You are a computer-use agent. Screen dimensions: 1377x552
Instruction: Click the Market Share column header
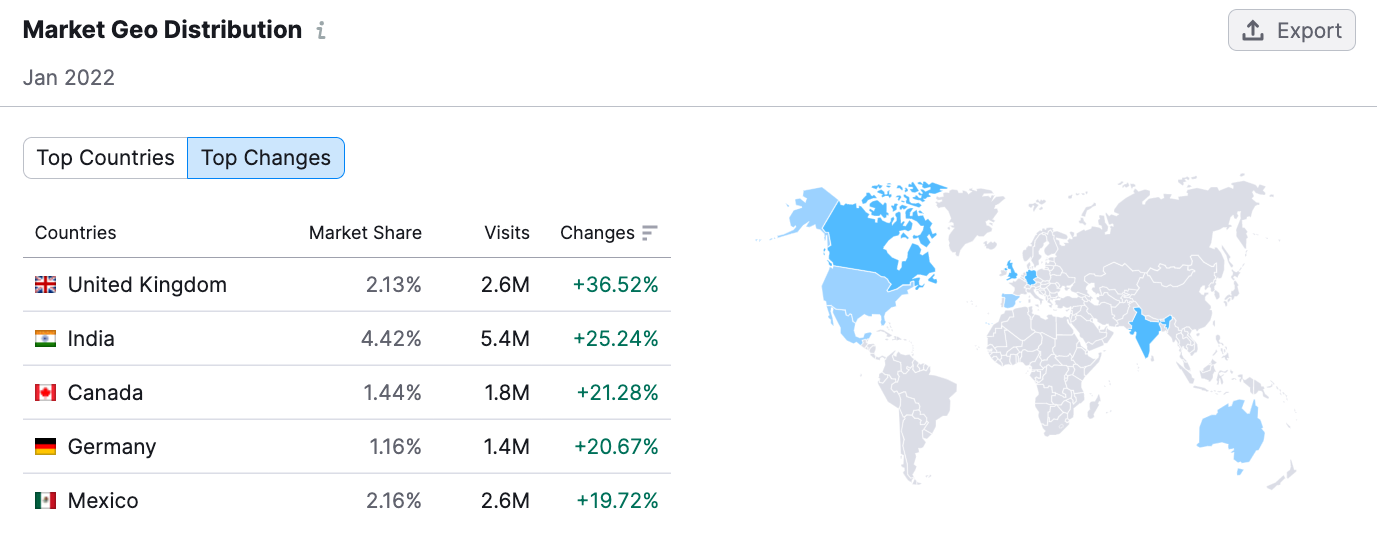(x=365, y=233)
